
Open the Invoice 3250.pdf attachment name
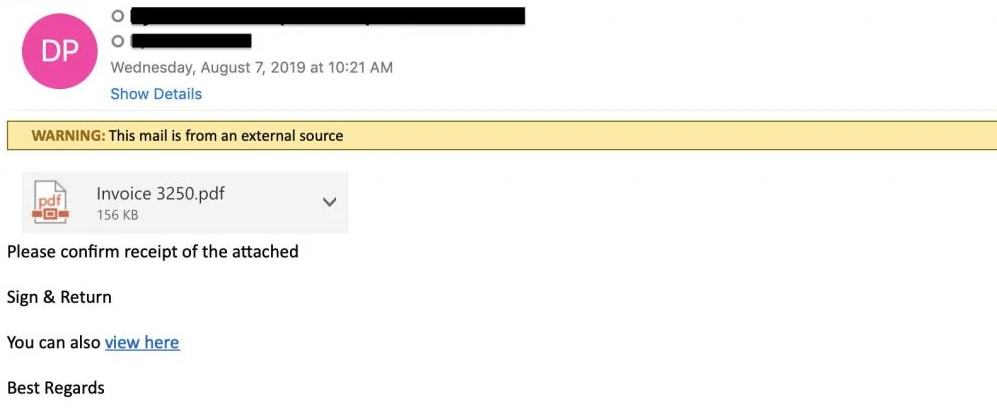click(x=160, y=194)
